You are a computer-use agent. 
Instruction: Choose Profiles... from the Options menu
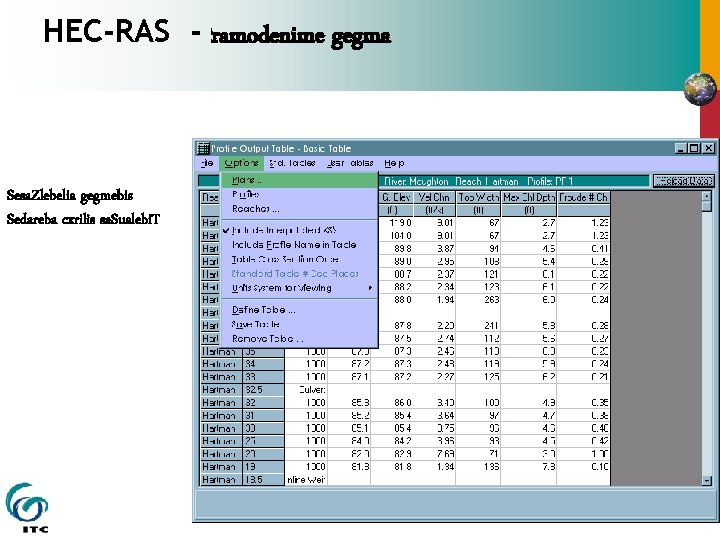point(299,194)
